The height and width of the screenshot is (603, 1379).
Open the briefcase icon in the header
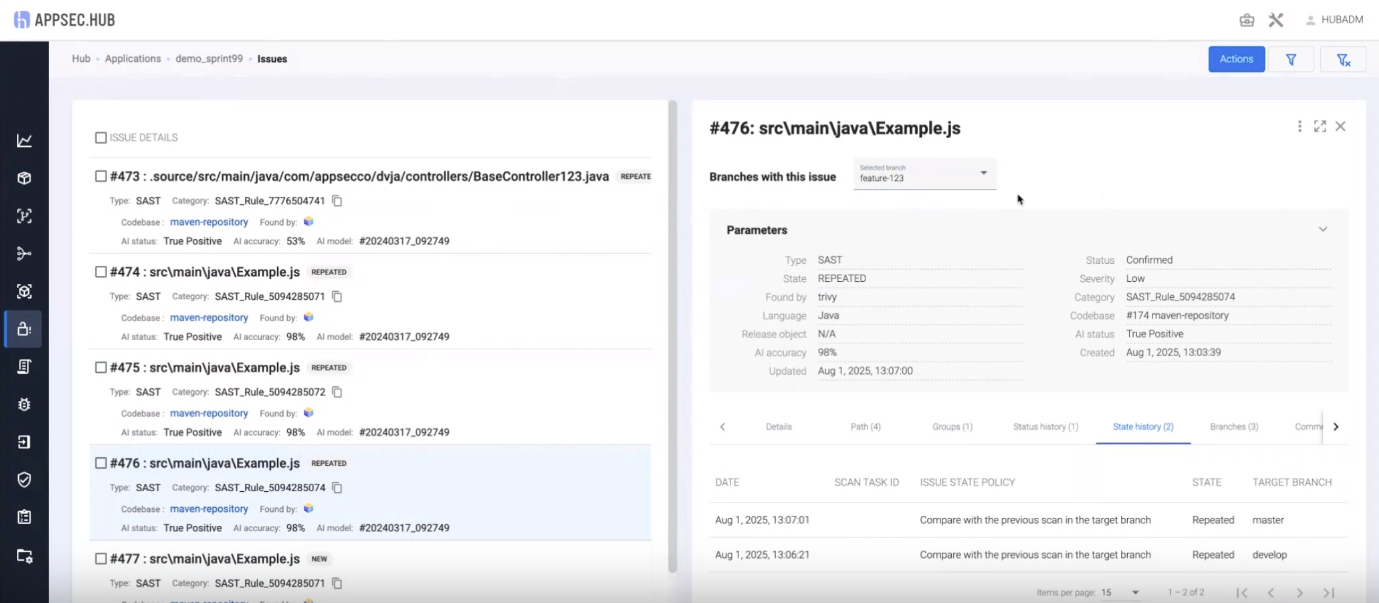(x=1246, y=20)
